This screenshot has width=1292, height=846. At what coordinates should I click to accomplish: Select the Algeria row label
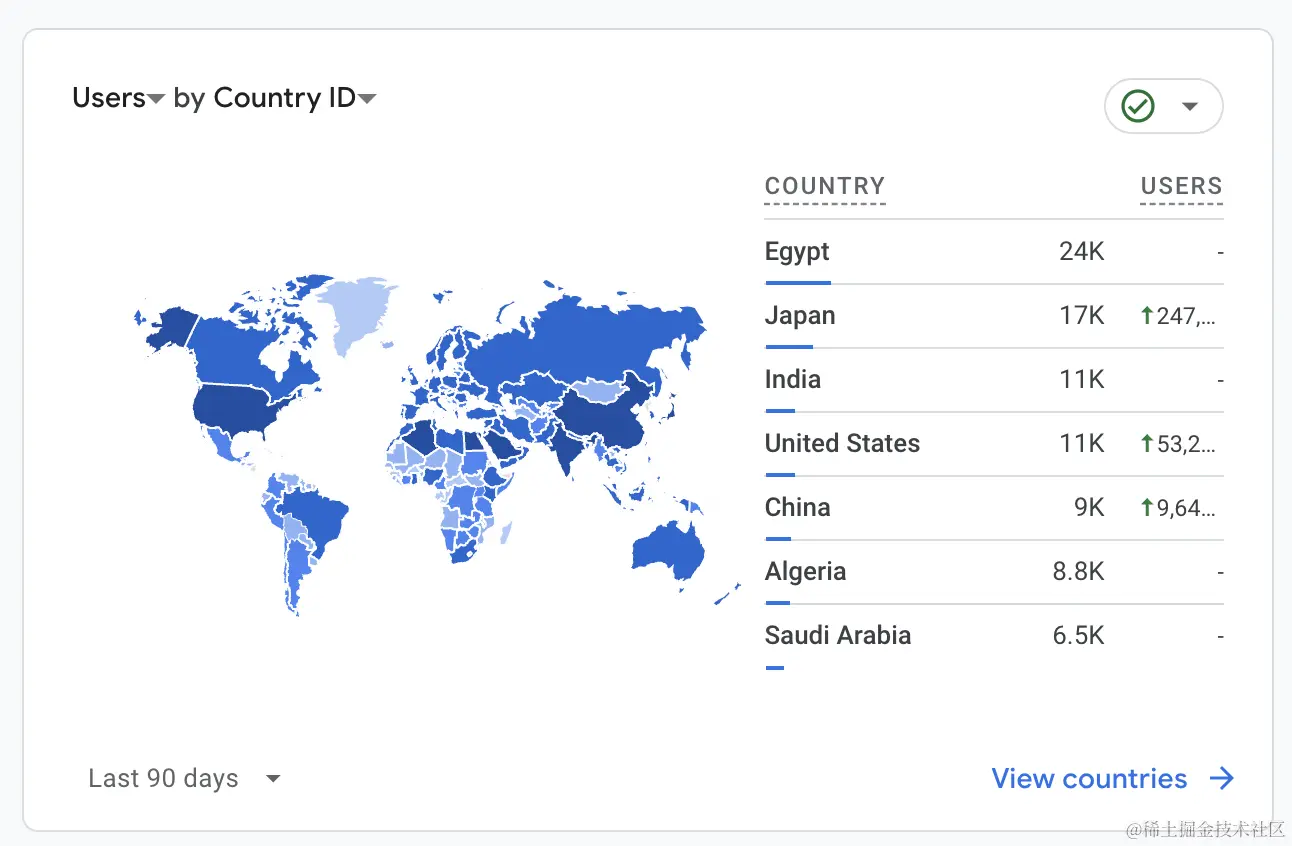805,571
